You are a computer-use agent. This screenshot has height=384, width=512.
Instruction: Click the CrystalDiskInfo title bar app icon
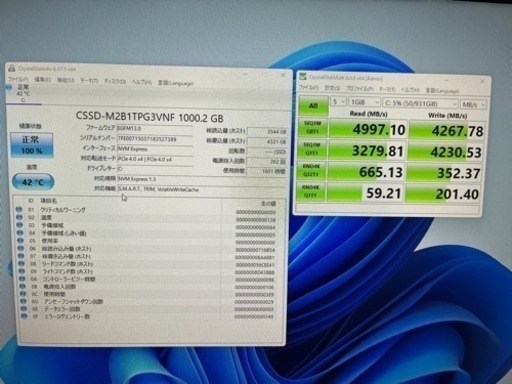(12, 69)
